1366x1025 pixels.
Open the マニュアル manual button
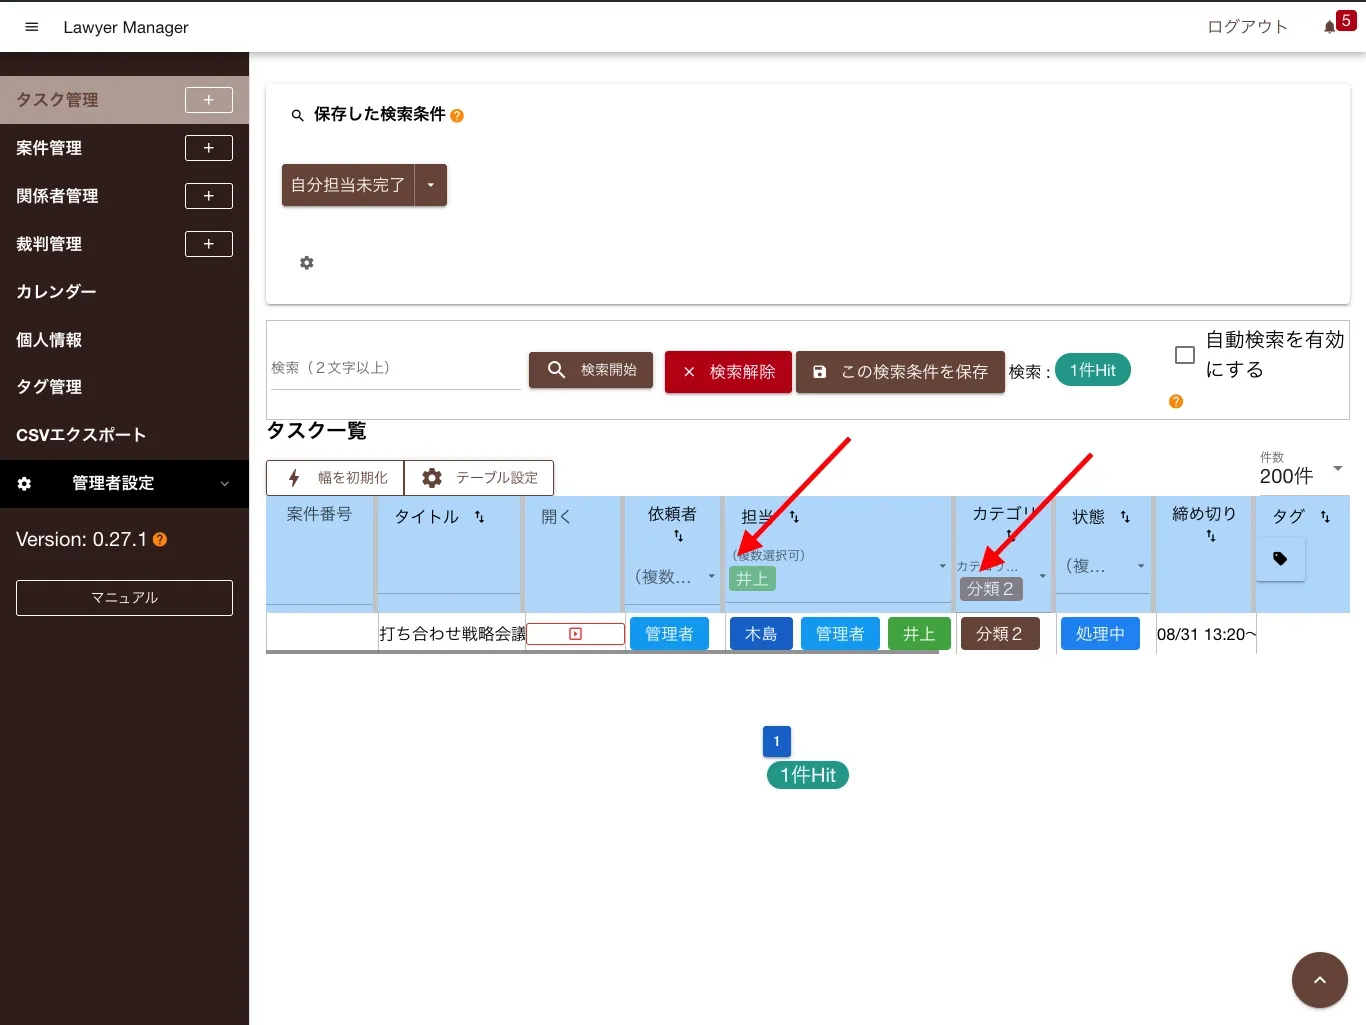click(x=124, y=598)
